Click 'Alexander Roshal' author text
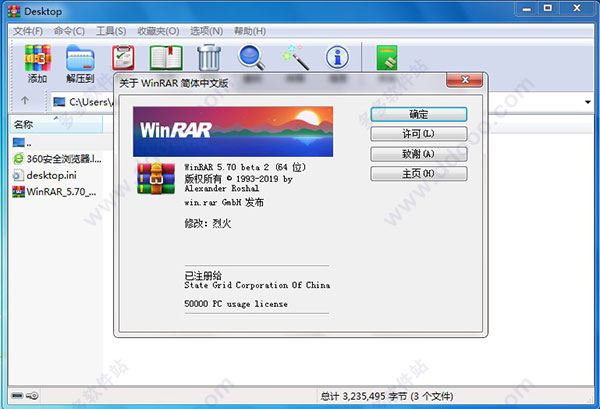 pyautogui.click(x=222, y=188)
